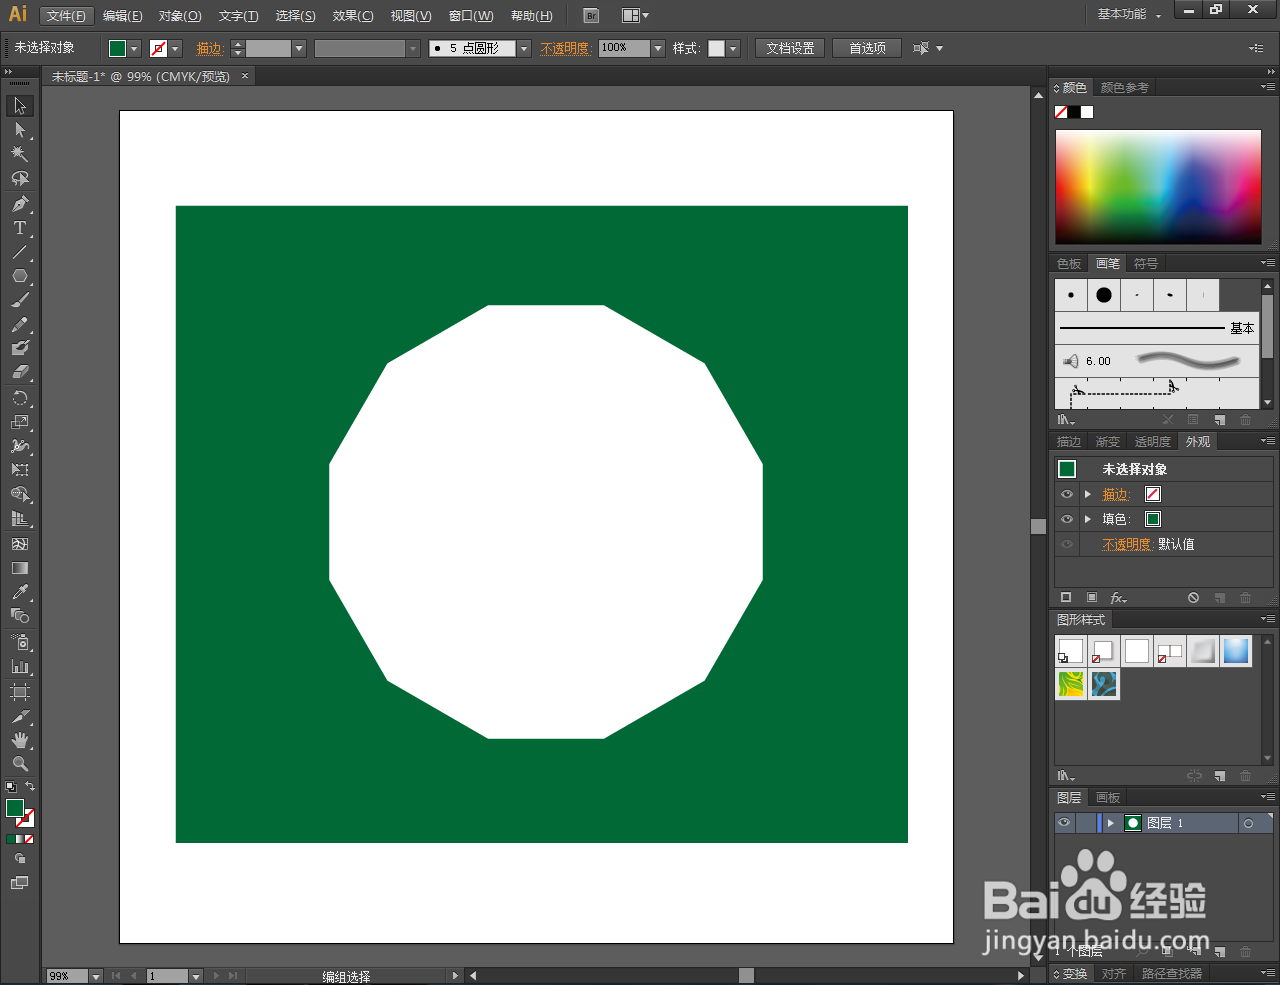This screenshot has height=985, width=1280.
Task: Select the Eyedropper tool
Action: 20,592
